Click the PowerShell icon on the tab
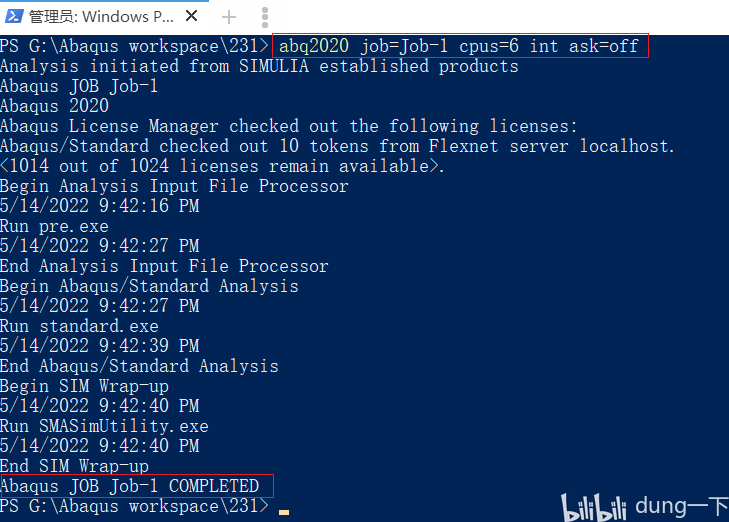 pyautogui.click(x=13, y=17)
